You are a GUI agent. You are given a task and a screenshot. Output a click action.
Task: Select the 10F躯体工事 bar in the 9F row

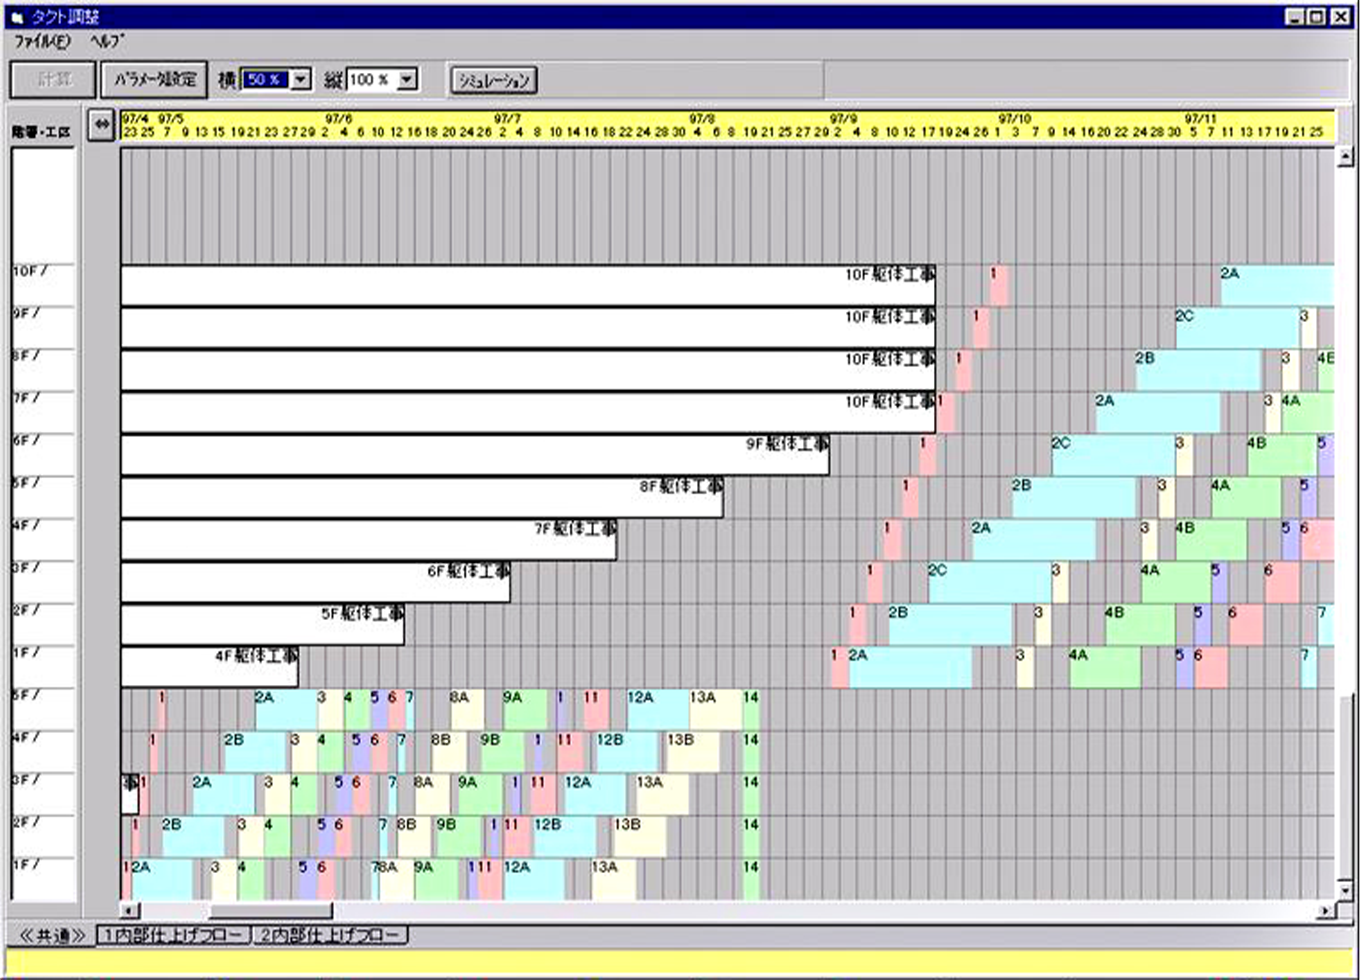[x=528, y=327]
